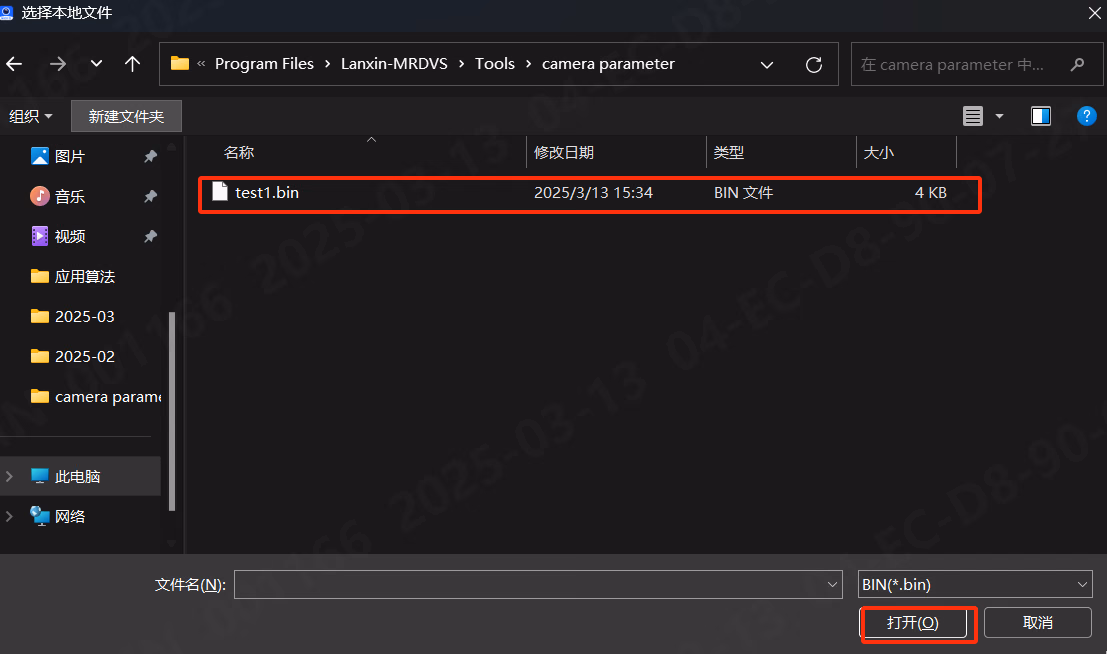Open 音乐 in the sidebar

pos(69,196)
